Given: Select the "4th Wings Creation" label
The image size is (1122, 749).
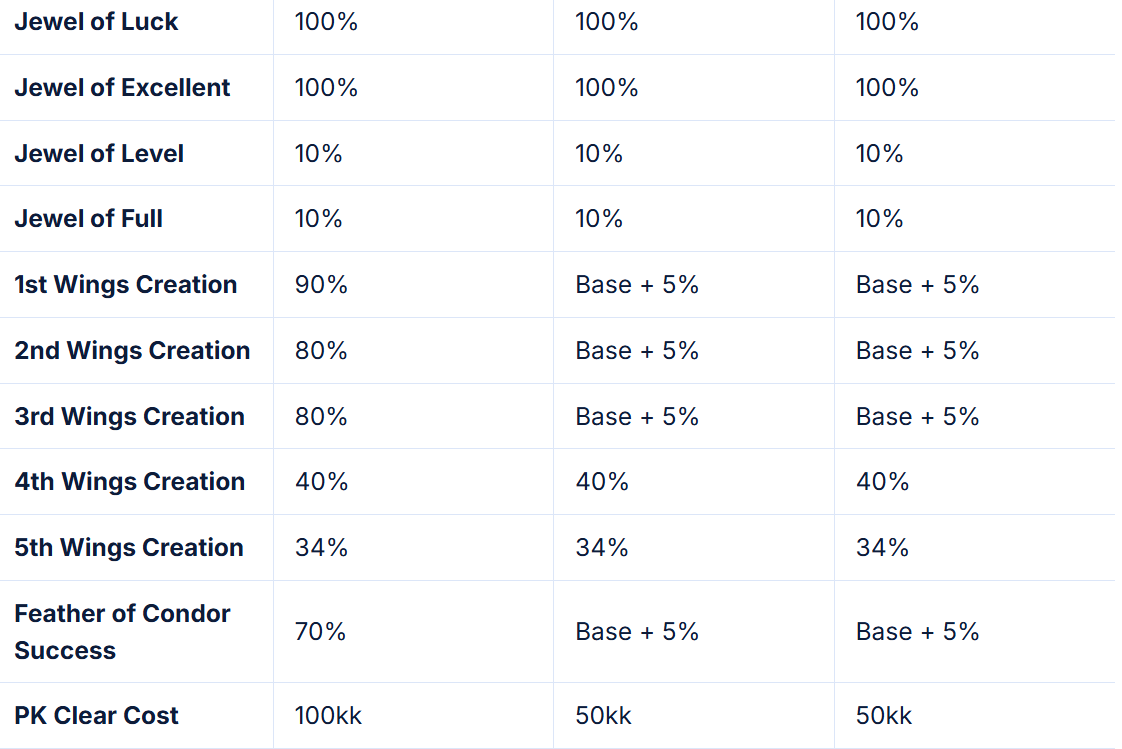Looking at the screenshot, I should coord(129,482).
